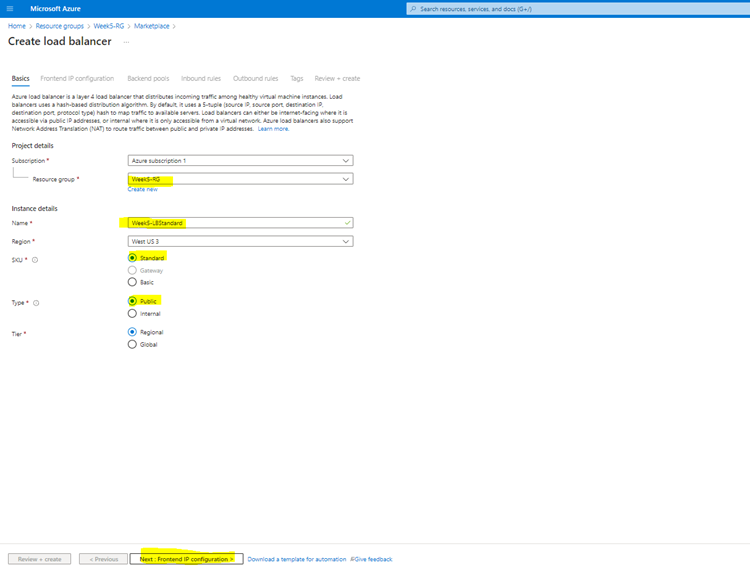750x573 pixels.
Task: Select the Basic SKU radio button
Action: tap(132, 282)
